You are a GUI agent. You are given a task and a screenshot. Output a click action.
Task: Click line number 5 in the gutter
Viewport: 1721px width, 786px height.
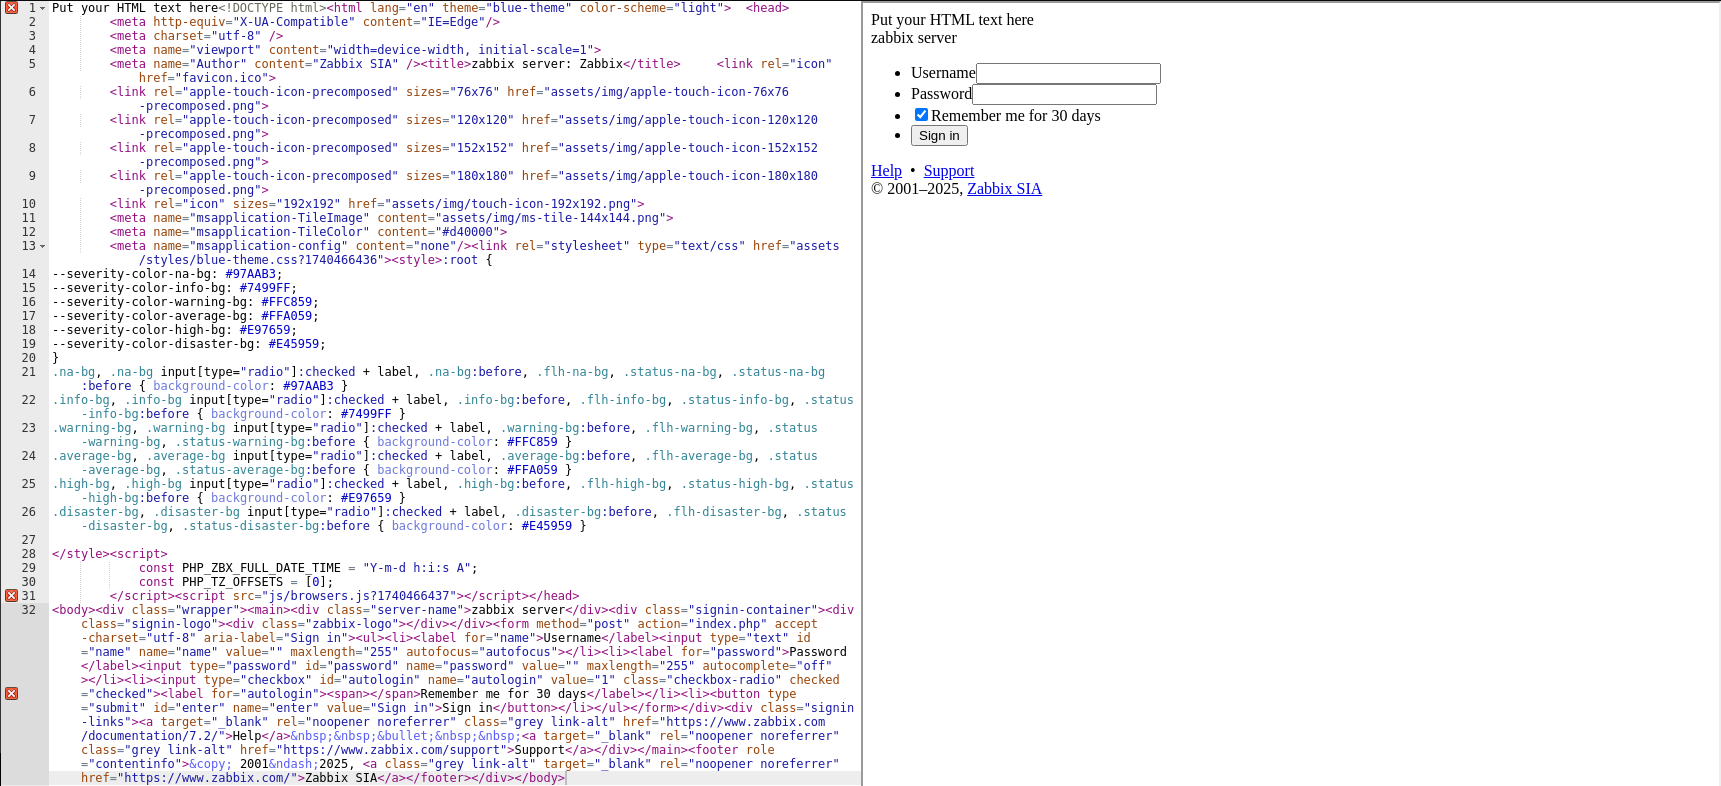pyautogui.click(x=32, y=64)
